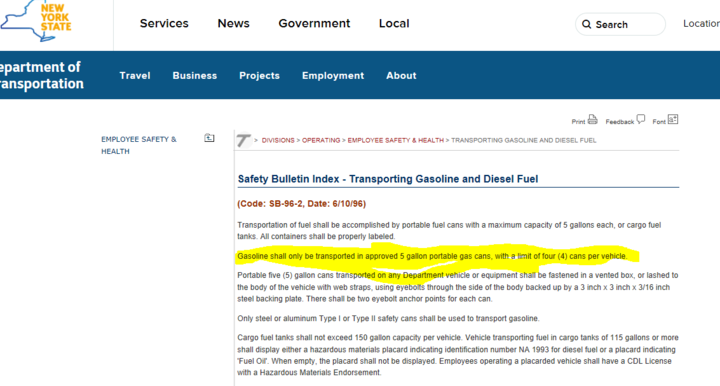This screenshot has width=720, height=386.
Task: Click the Print printer icon
Action: point(593,119)
